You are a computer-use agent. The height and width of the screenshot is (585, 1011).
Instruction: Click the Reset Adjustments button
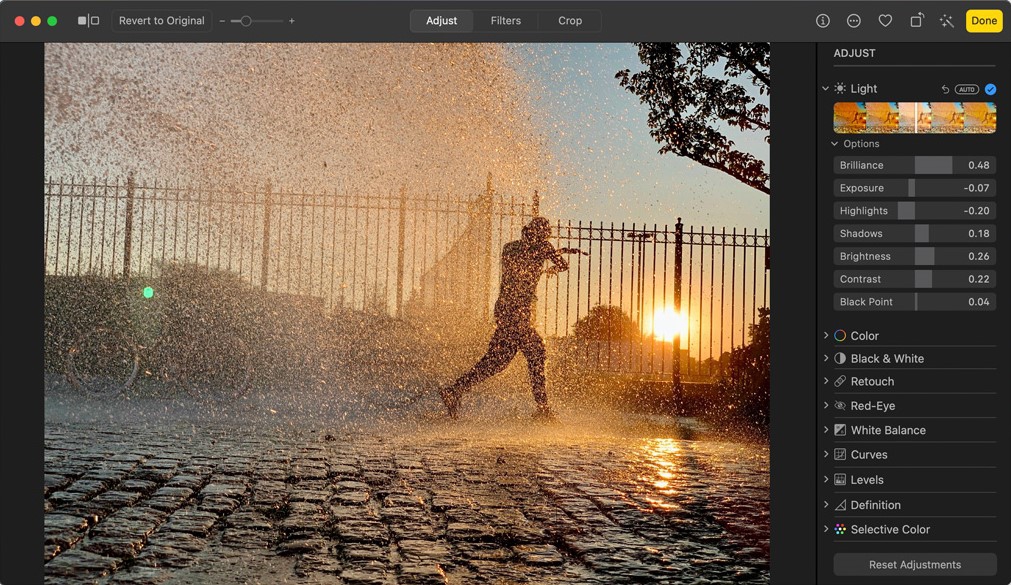(x=914, y=565)
